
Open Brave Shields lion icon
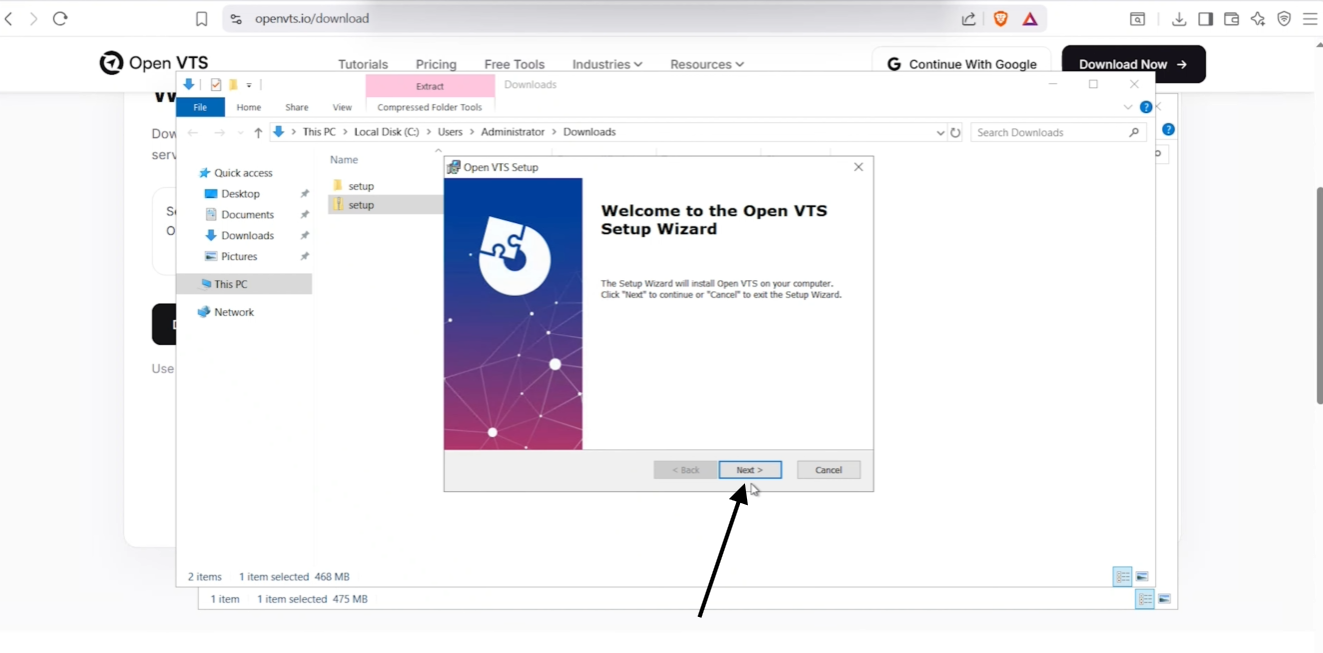(x=1000, y=18)
